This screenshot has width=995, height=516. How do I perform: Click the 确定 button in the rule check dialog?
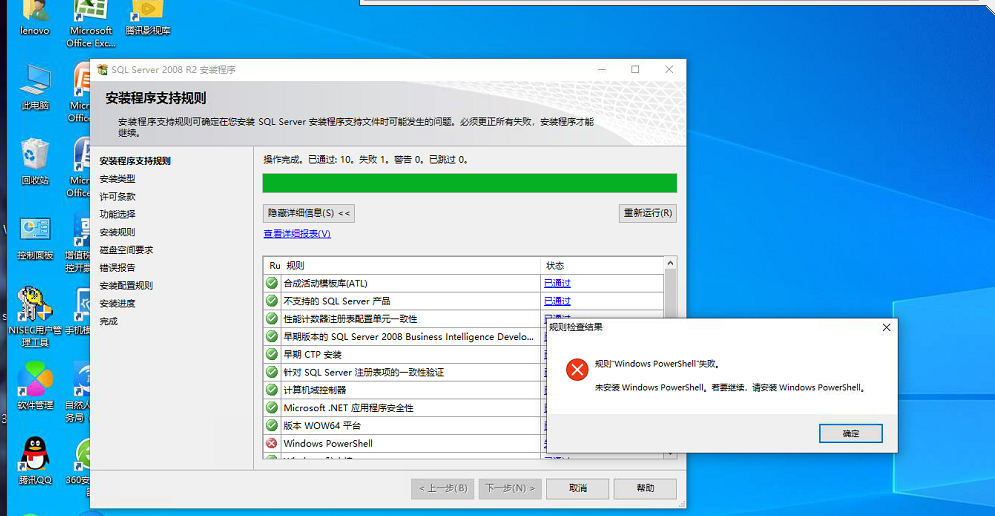[850, 433]
